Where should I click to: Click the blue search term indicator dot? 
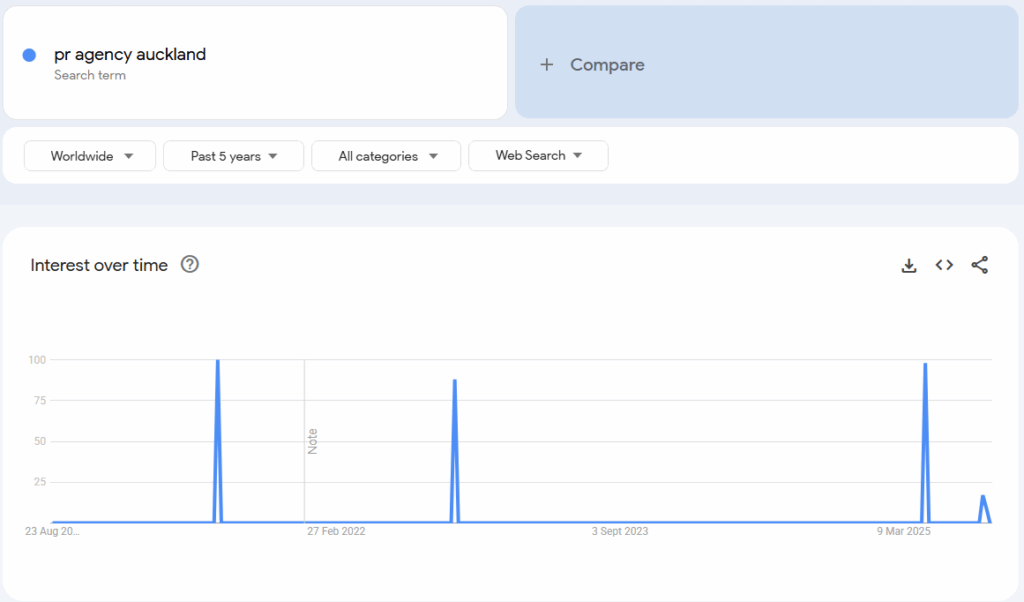tap(29, 54)
